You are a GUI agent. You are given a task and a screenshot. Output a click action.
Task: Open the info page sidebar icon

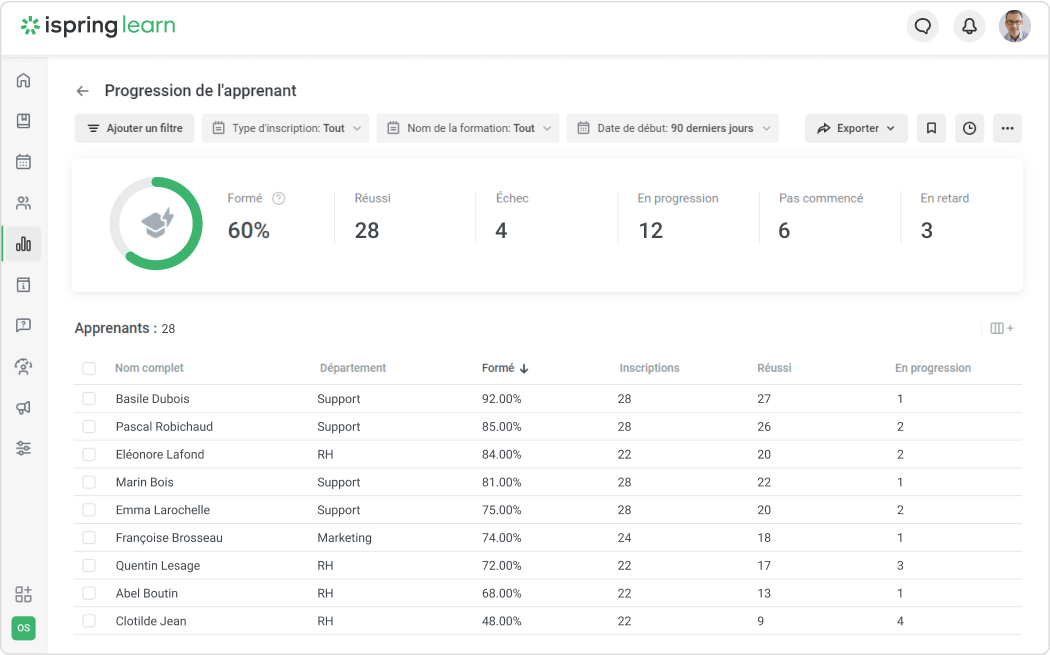(23, 285)
